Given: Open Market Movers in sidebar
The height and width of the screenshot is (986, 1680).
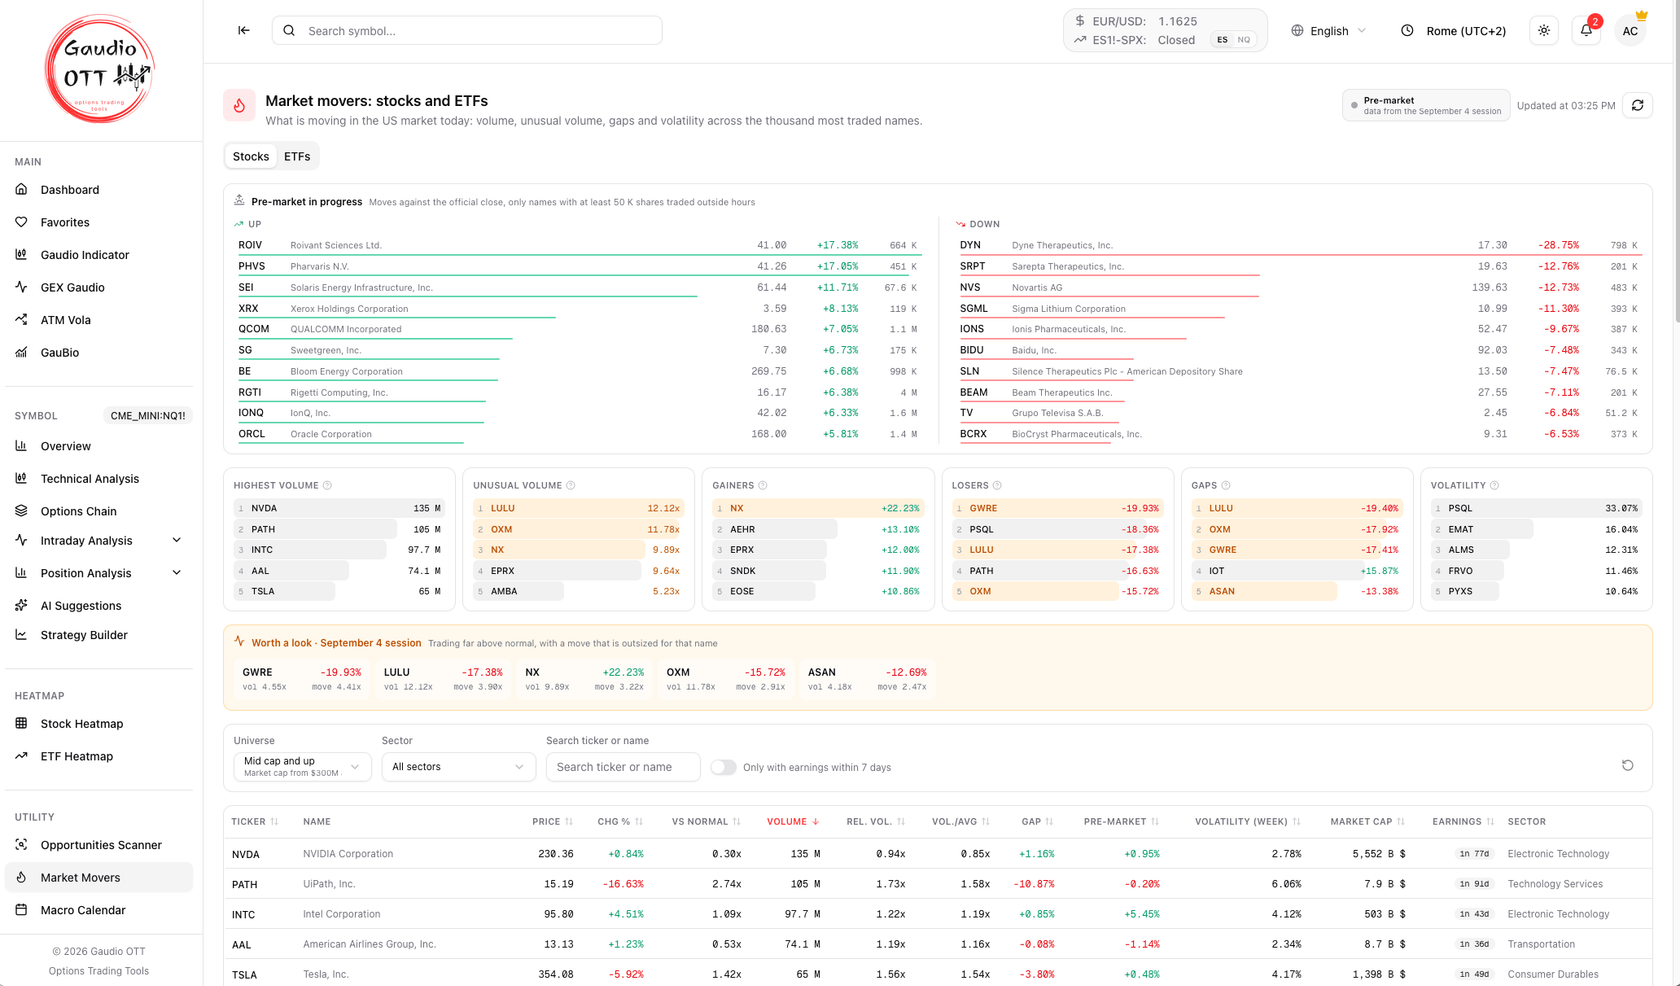Looking at the screenshot, I should click(99, 877).
